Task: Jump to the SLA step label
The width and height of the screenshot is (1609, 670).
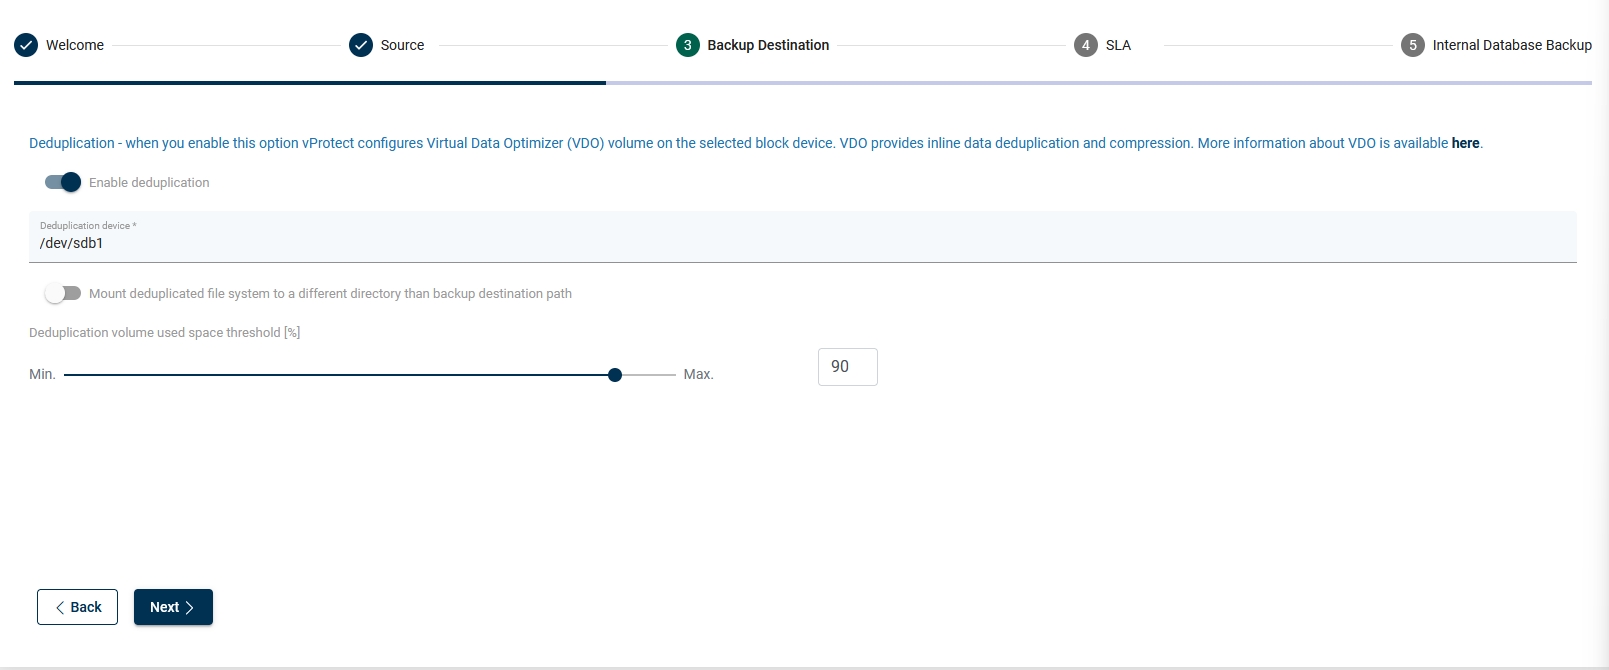Action: pyautogui.click(x=1118, y=45)
